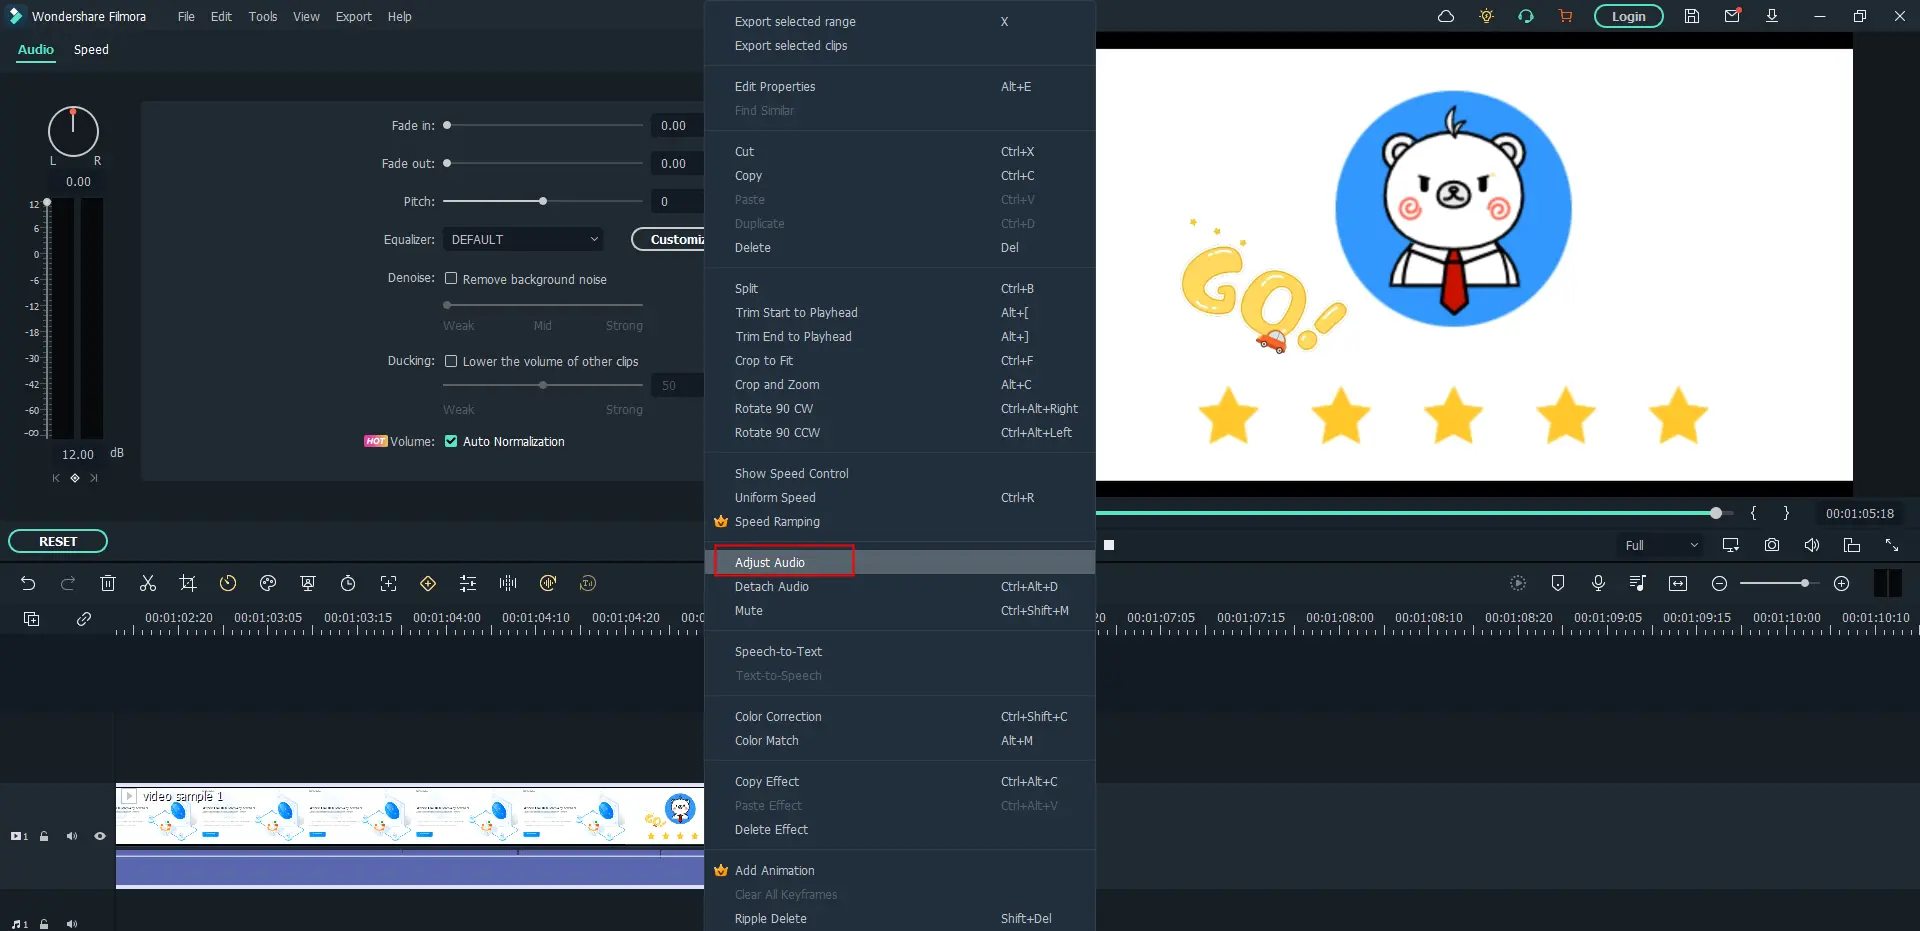Viewport: 1920px width, 931px height.
Task: Mute video track 1 speaker toggle
Action: coord(72,836)
